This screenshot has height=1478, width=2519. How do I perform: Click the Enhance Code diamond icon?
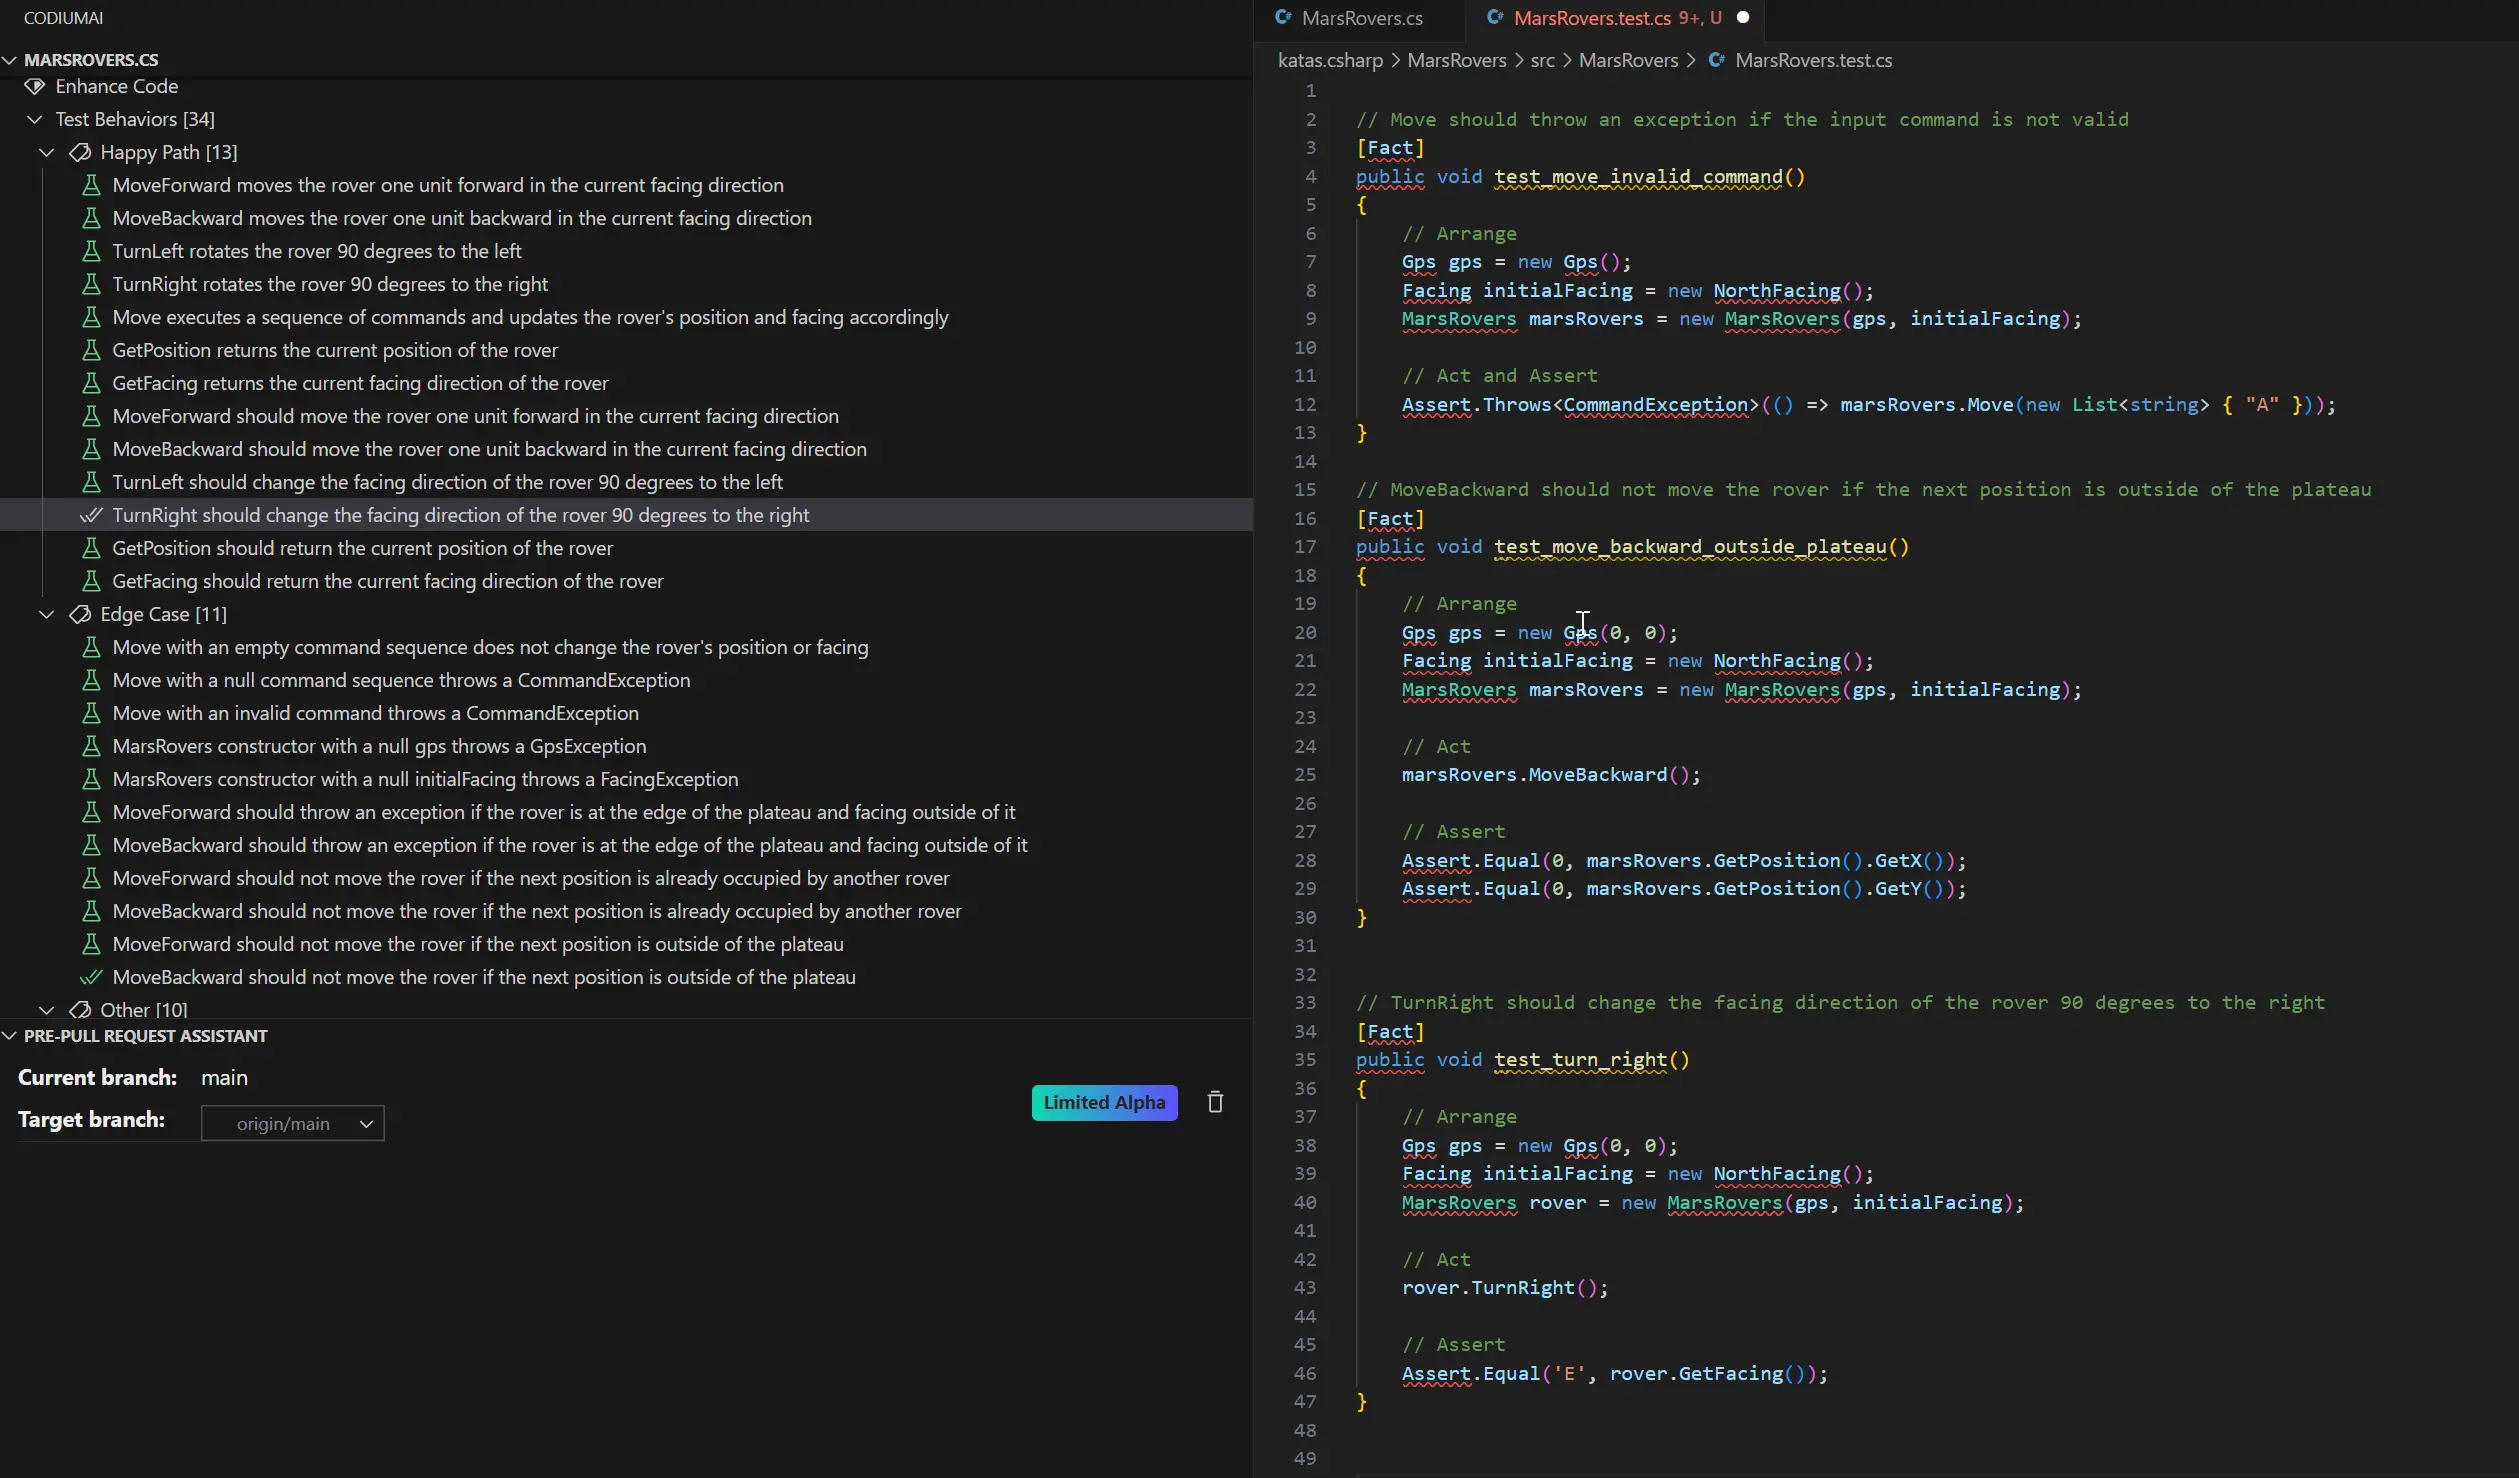click(35, 86)
